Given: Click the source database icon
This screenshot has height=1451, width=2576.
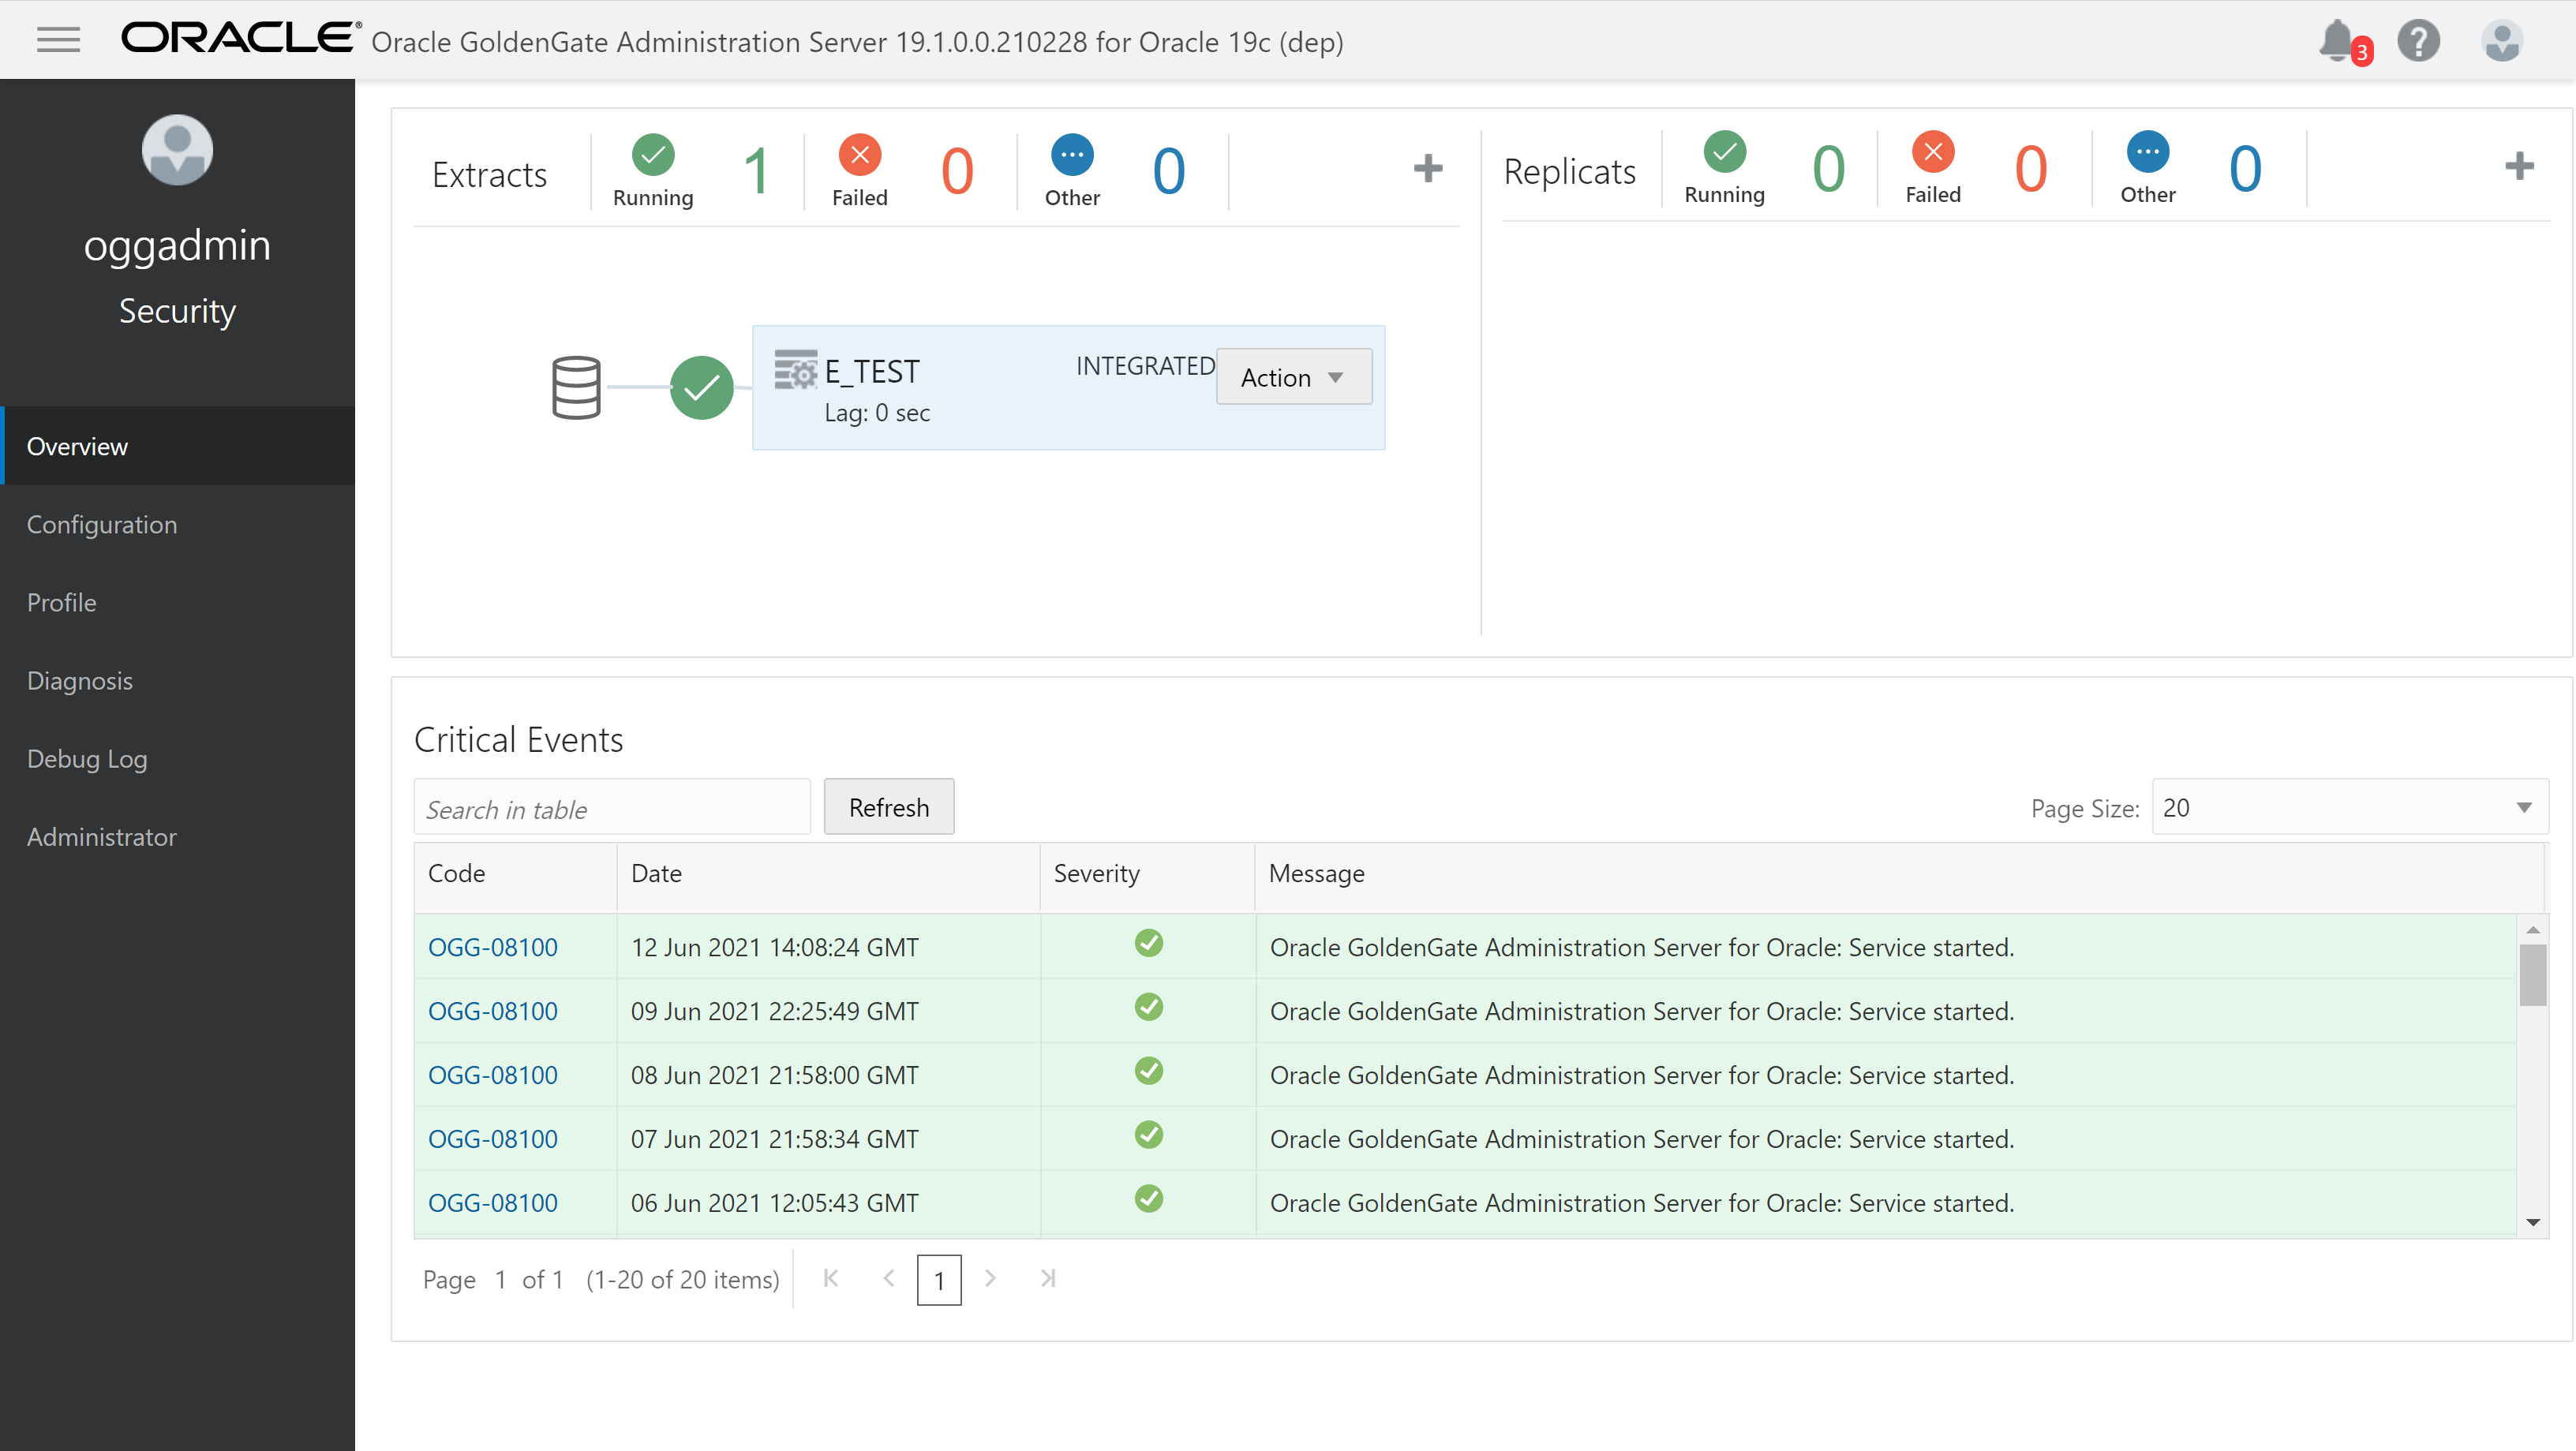Looking at the screenshot, I should 576,388.
